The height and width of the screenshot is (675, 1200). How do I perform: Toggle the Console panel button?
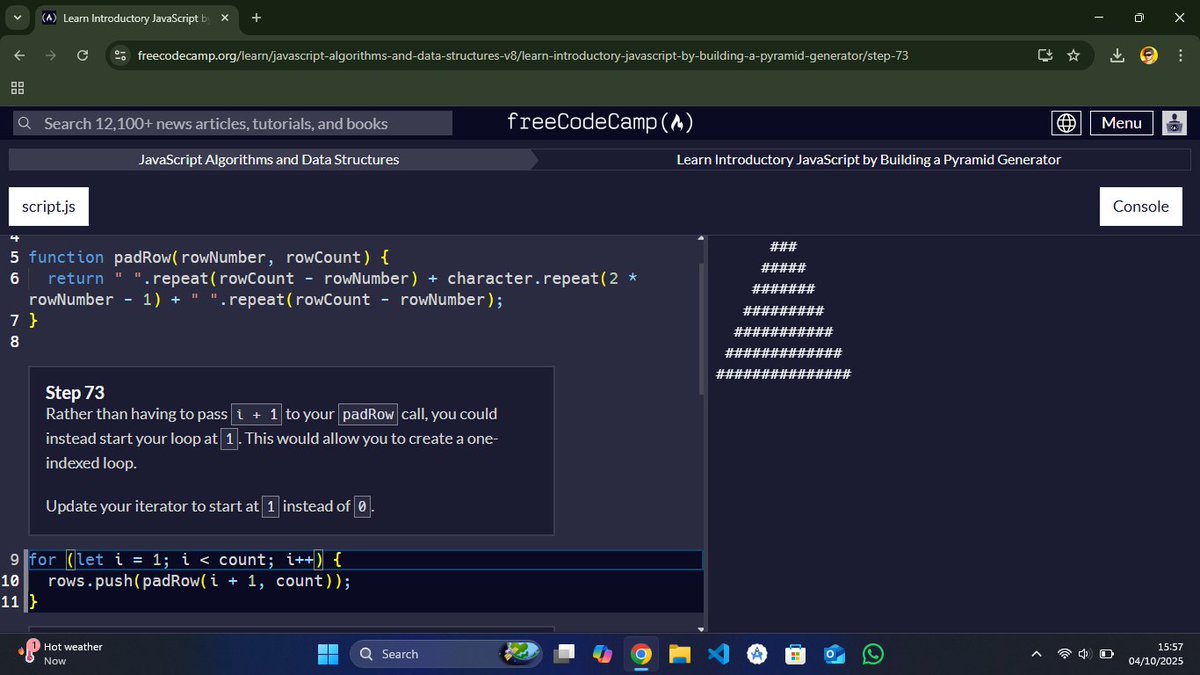[x=1140, y=206]
